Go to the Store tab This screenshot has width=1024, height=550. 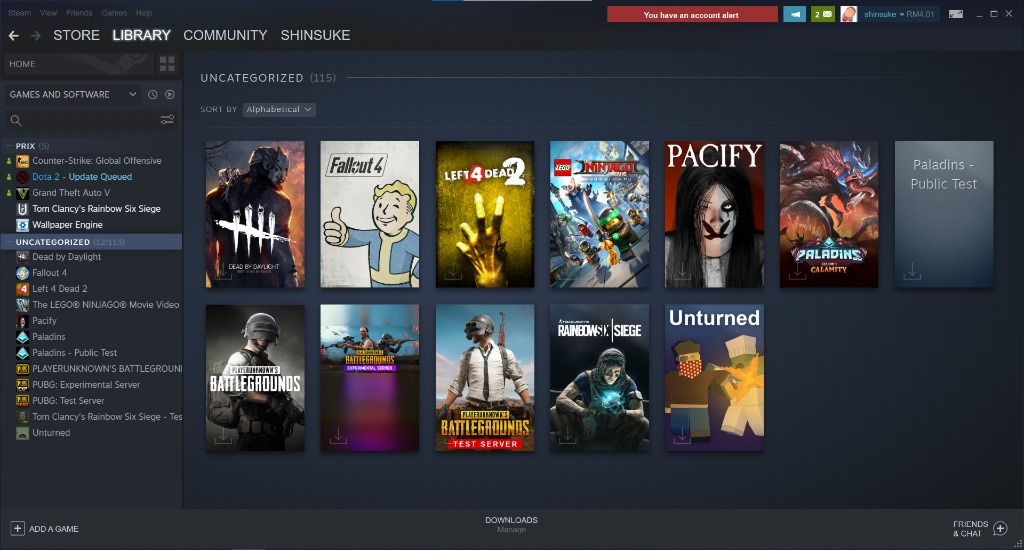tap(76, 35)
